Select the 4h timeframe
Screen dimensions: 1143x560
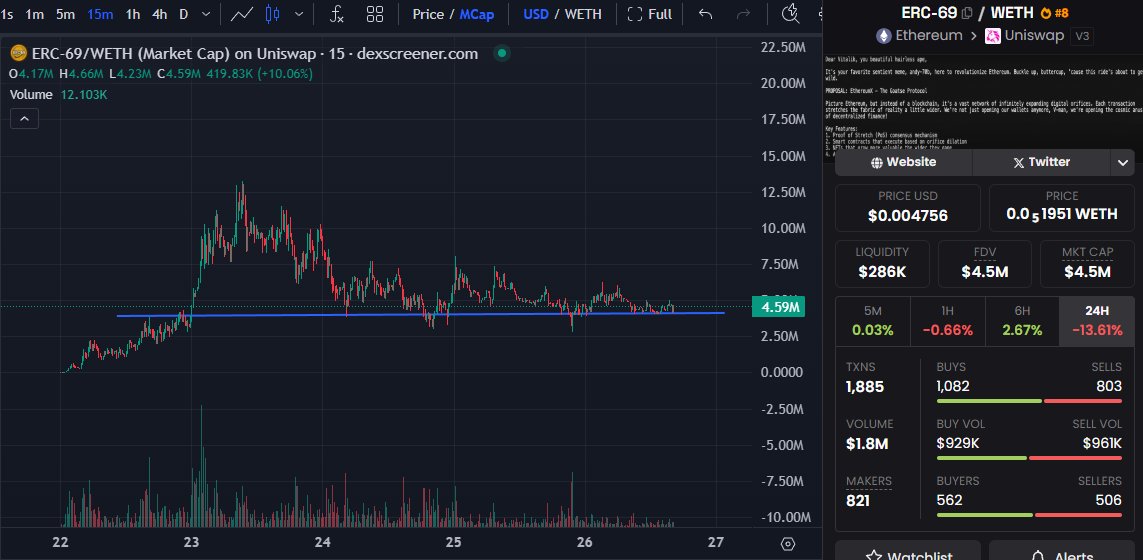[160, 14]
